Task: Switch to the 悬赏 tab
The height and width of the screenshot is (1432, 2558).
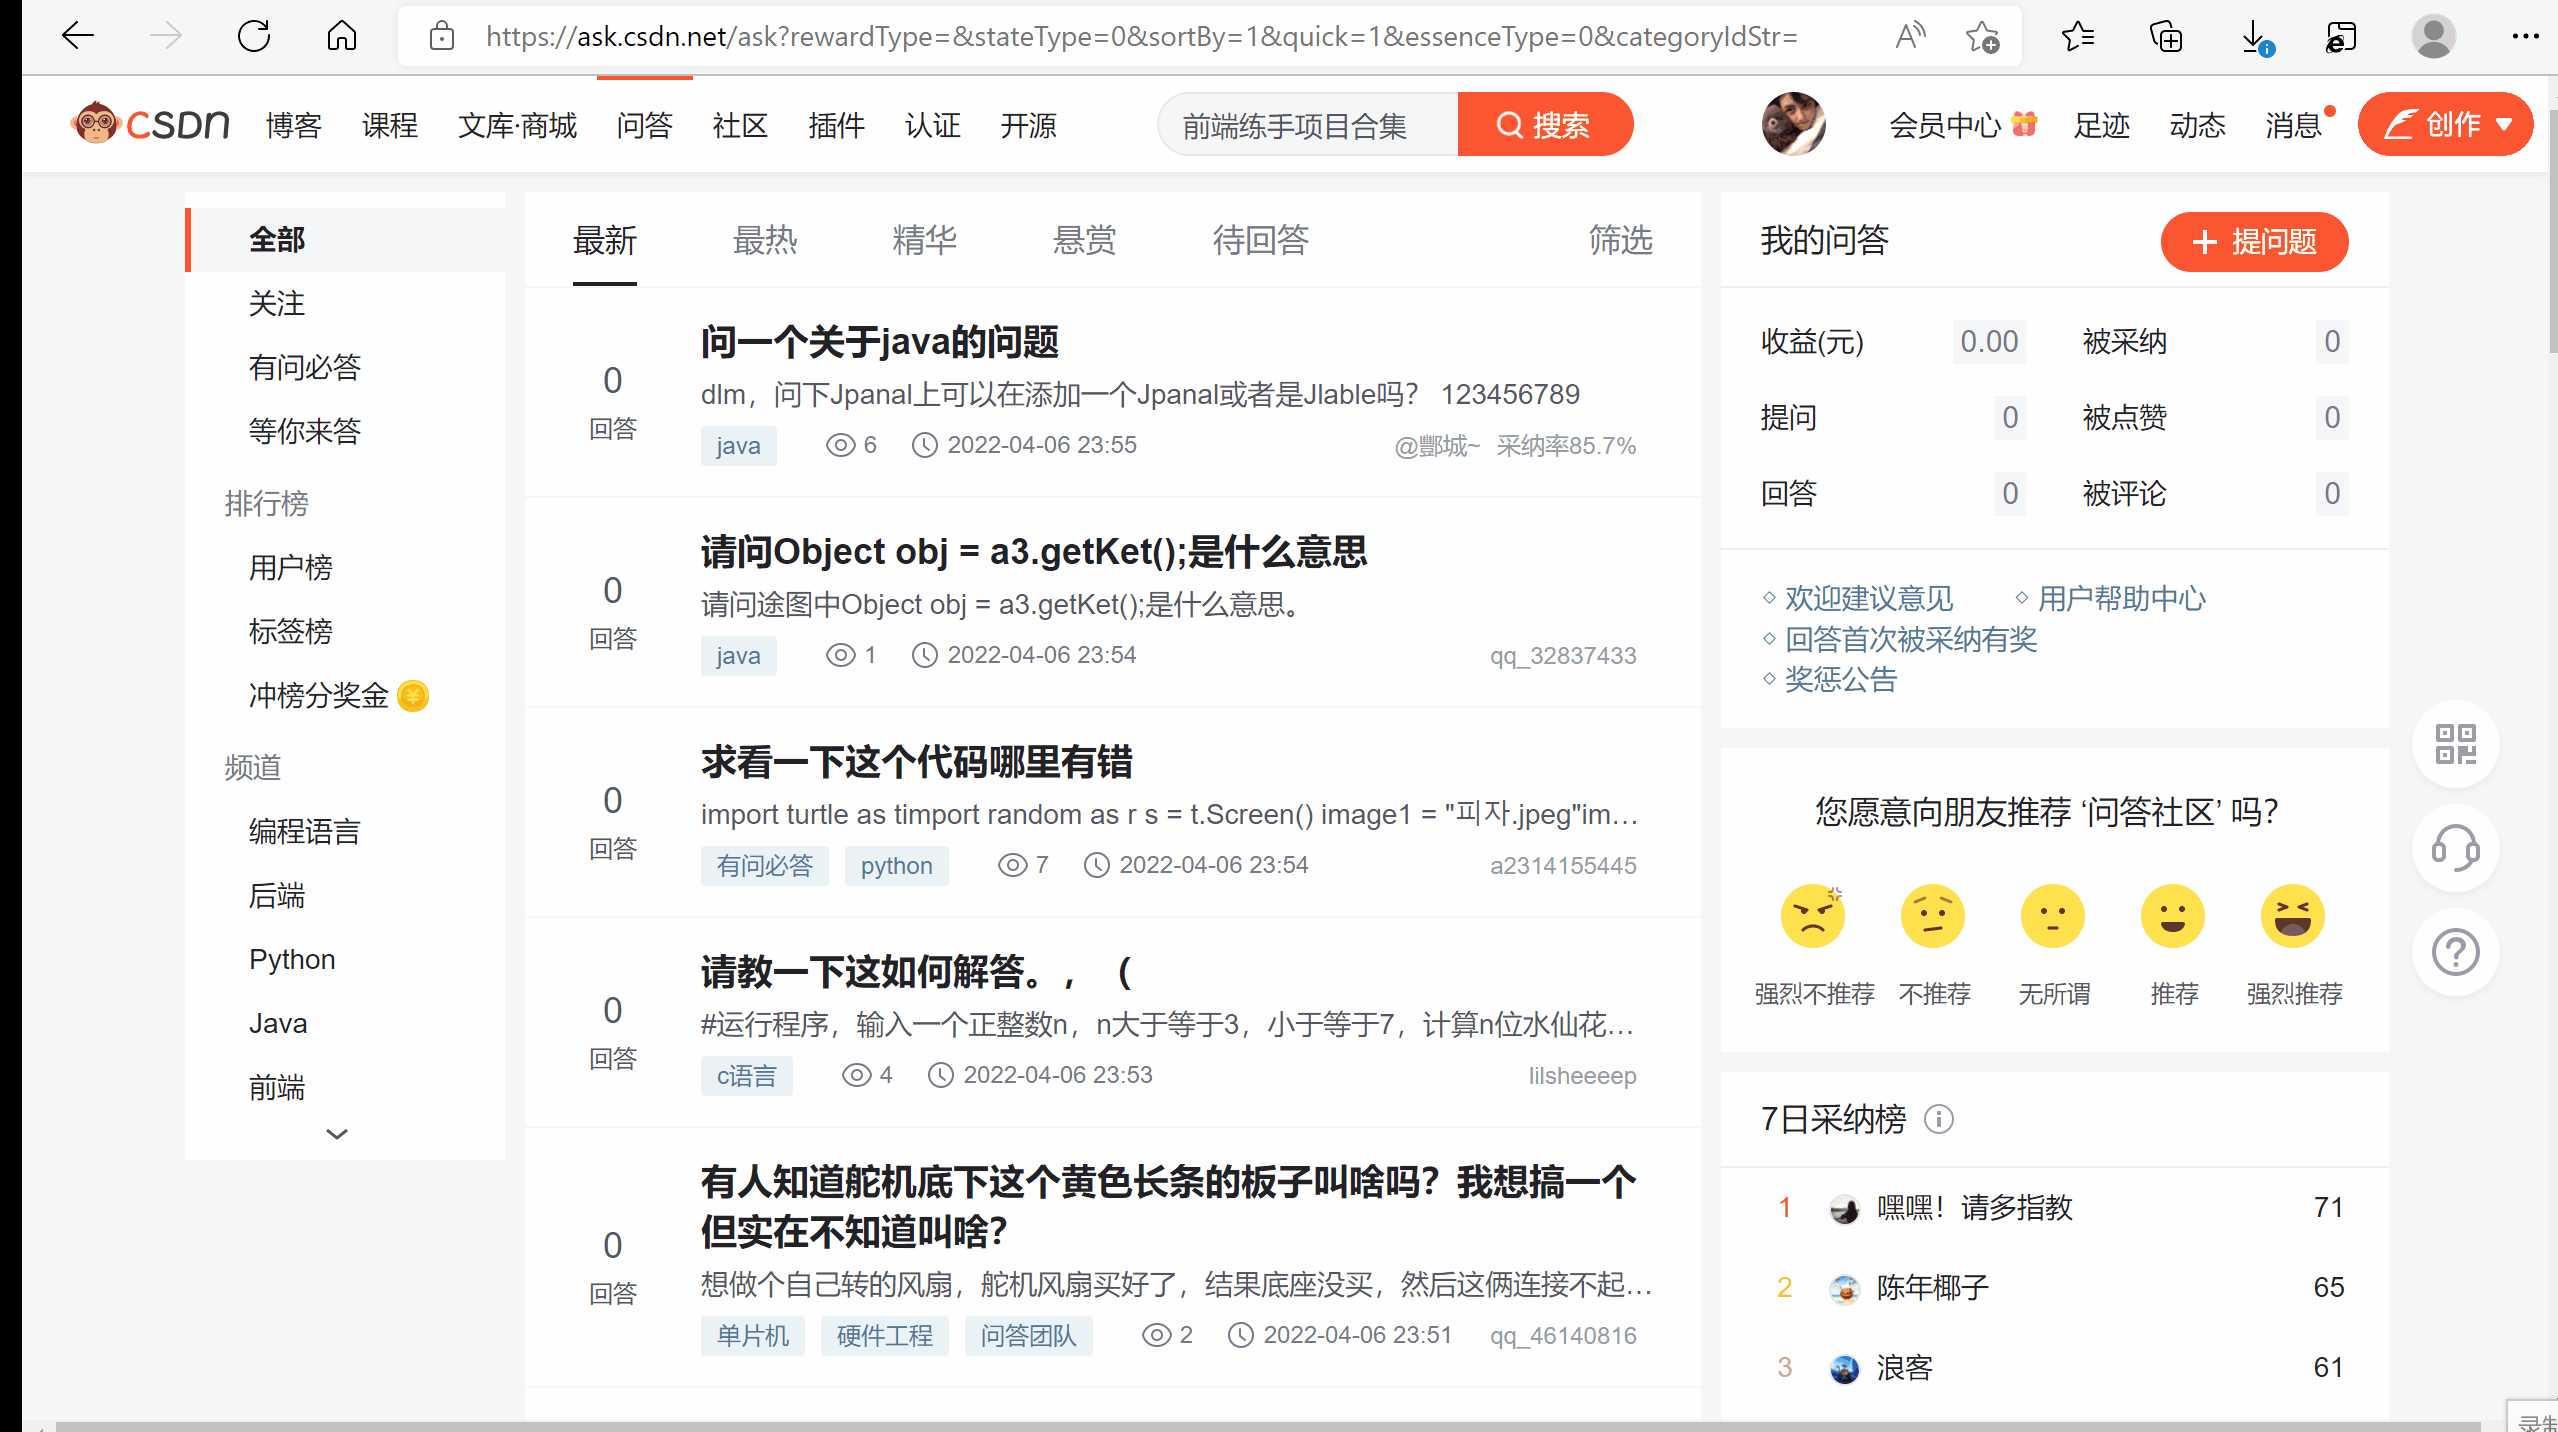Action: pyautogui.click(x=1084, y=240)
